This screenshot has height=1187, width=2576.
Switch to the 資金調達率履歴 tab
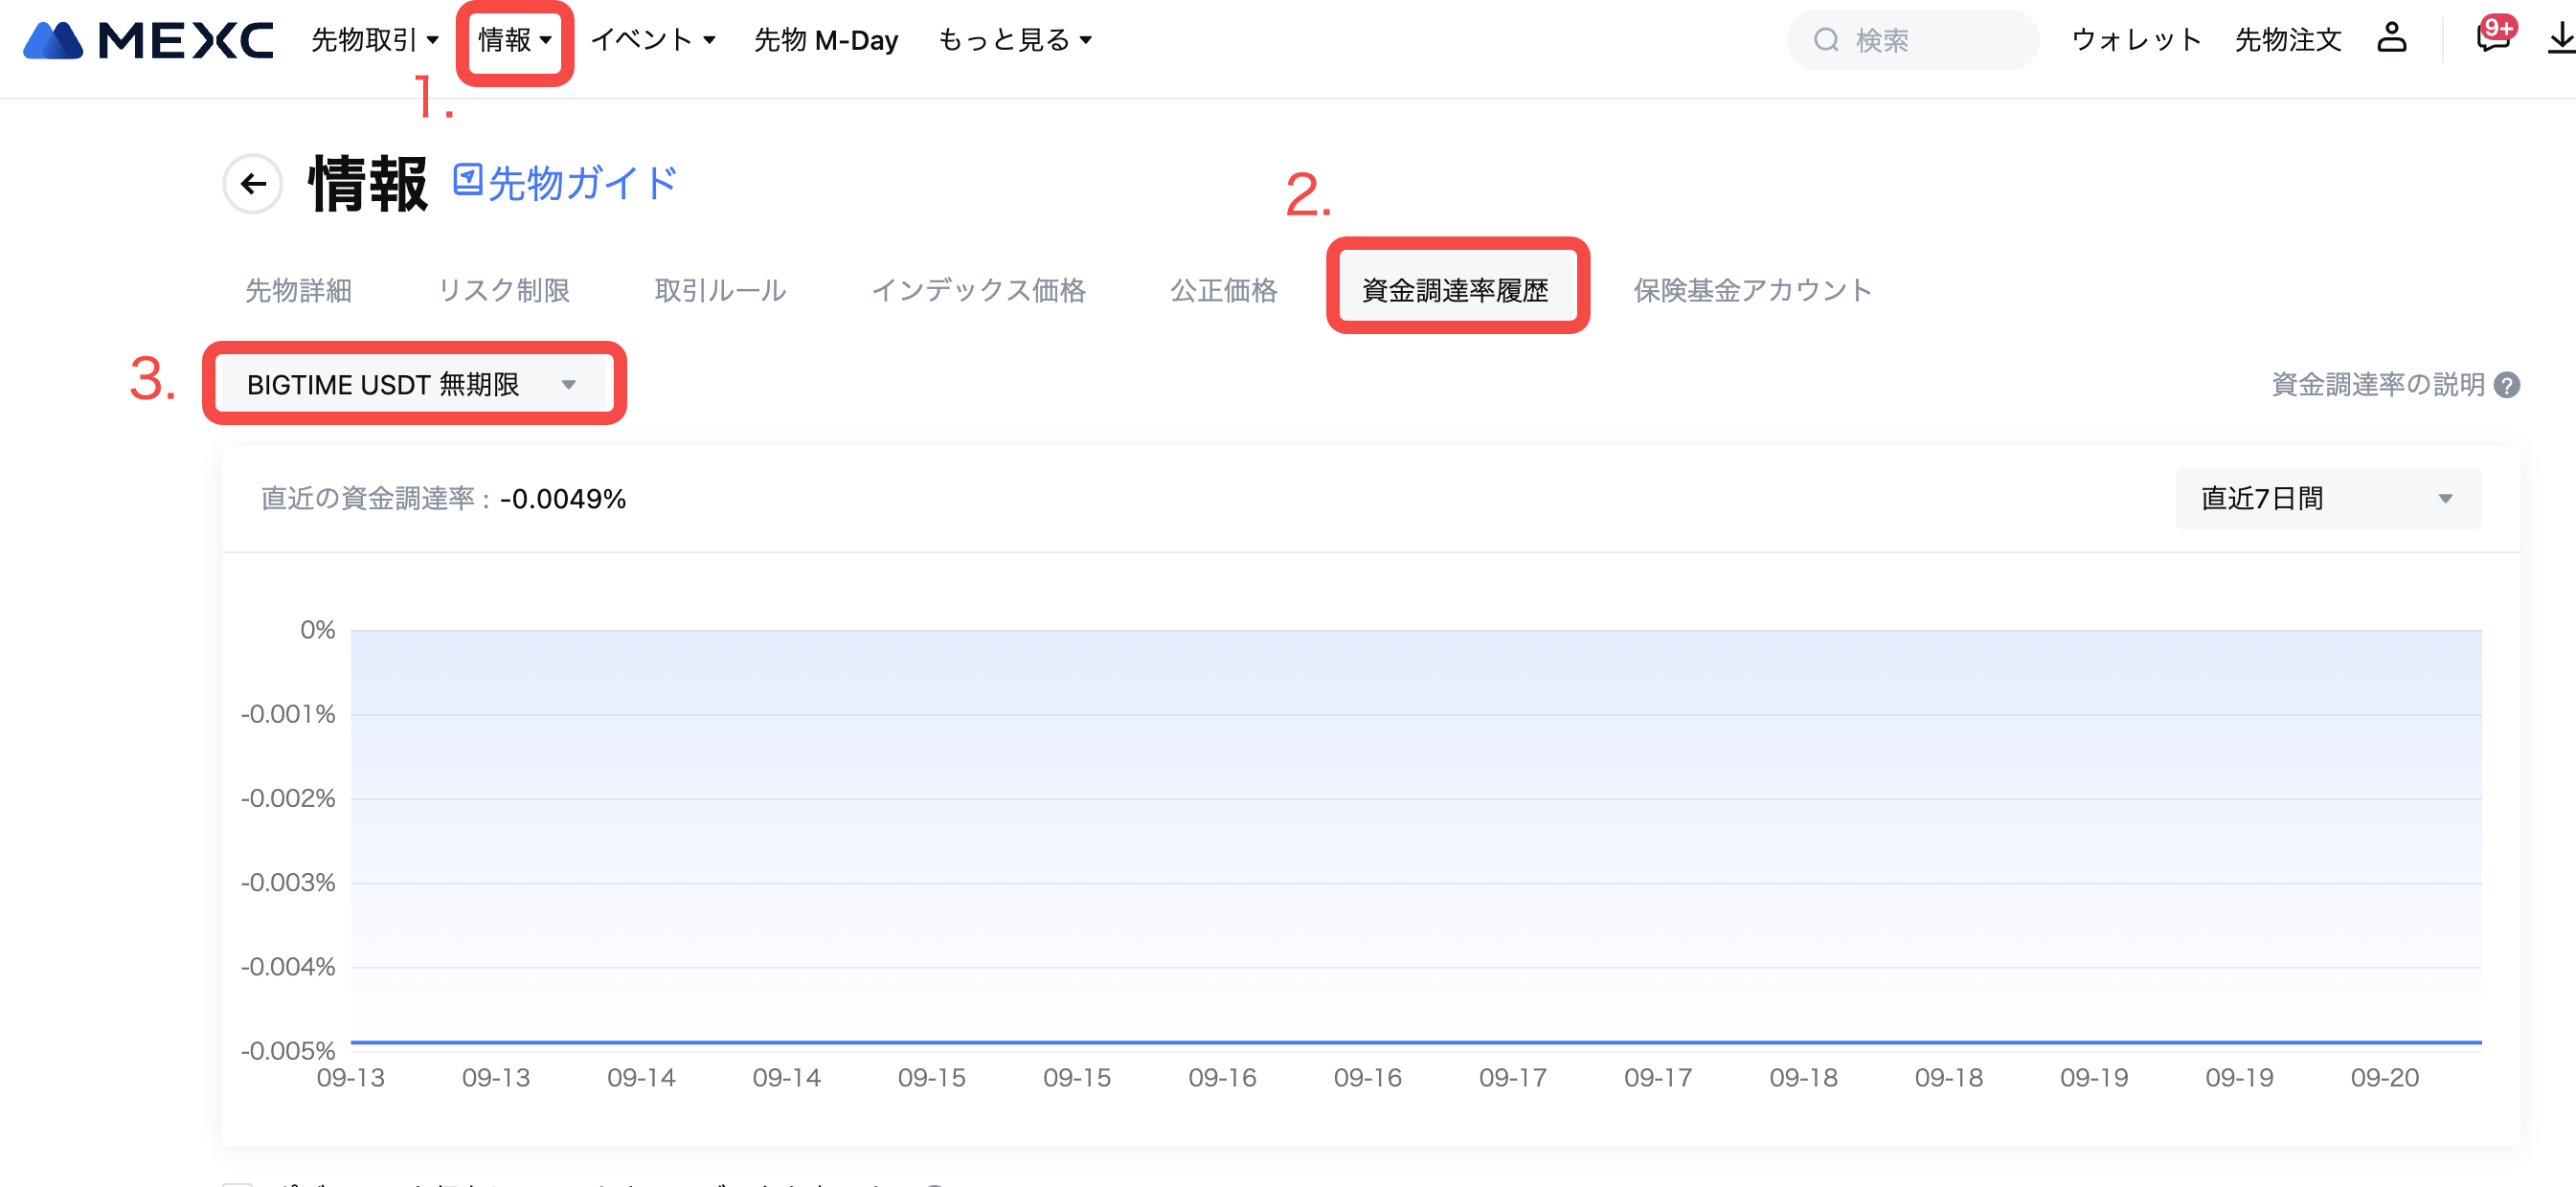click(1455, 290)
